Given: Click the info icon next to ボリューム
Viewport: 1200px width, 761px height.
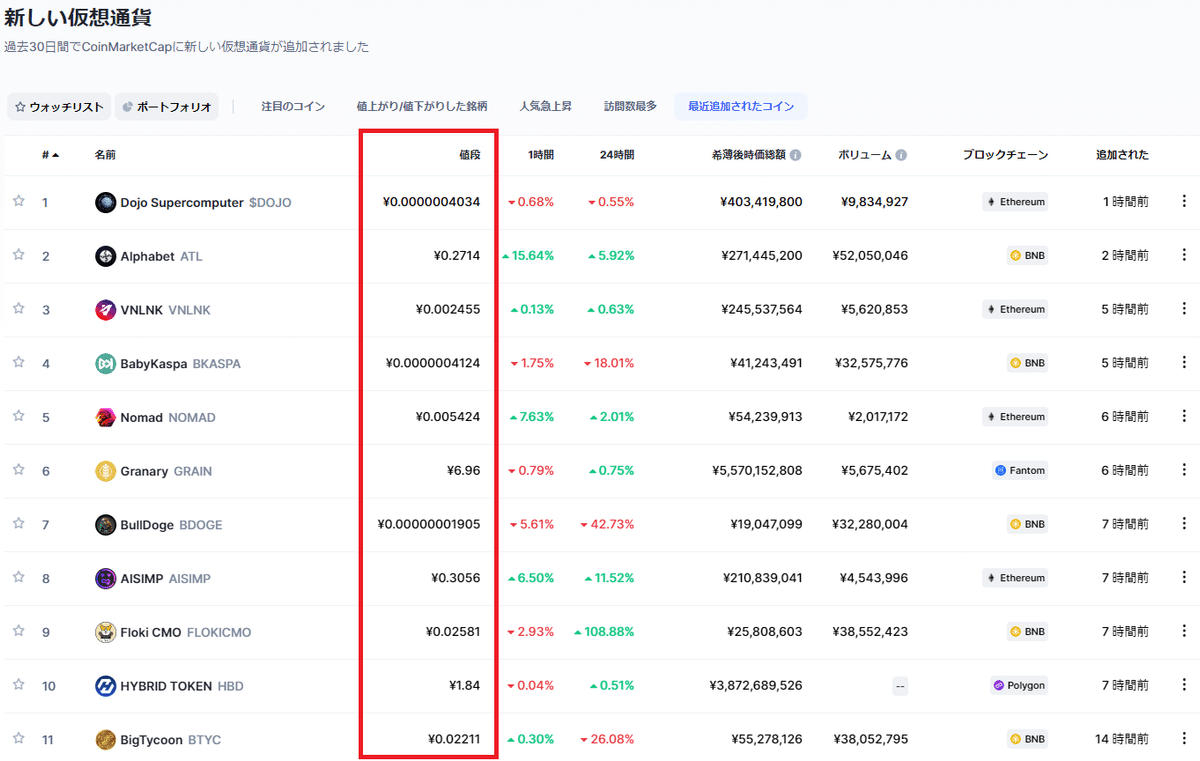Looking at the screenshot, I should [x=902, y=154].
